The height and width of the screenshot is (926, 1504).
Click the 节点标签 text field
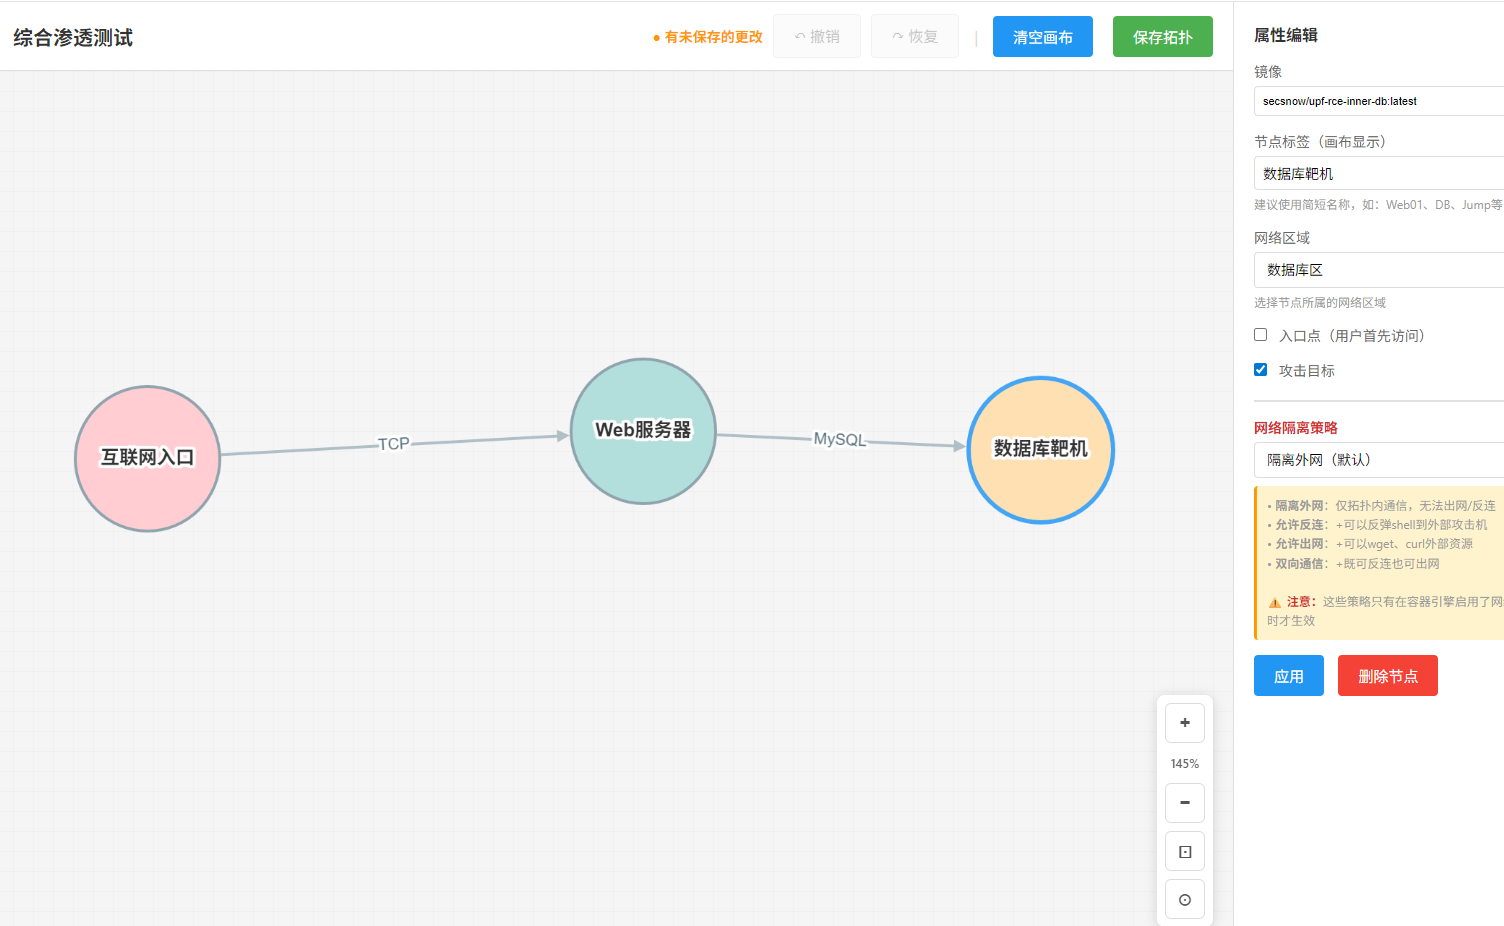coord(1378,173)
